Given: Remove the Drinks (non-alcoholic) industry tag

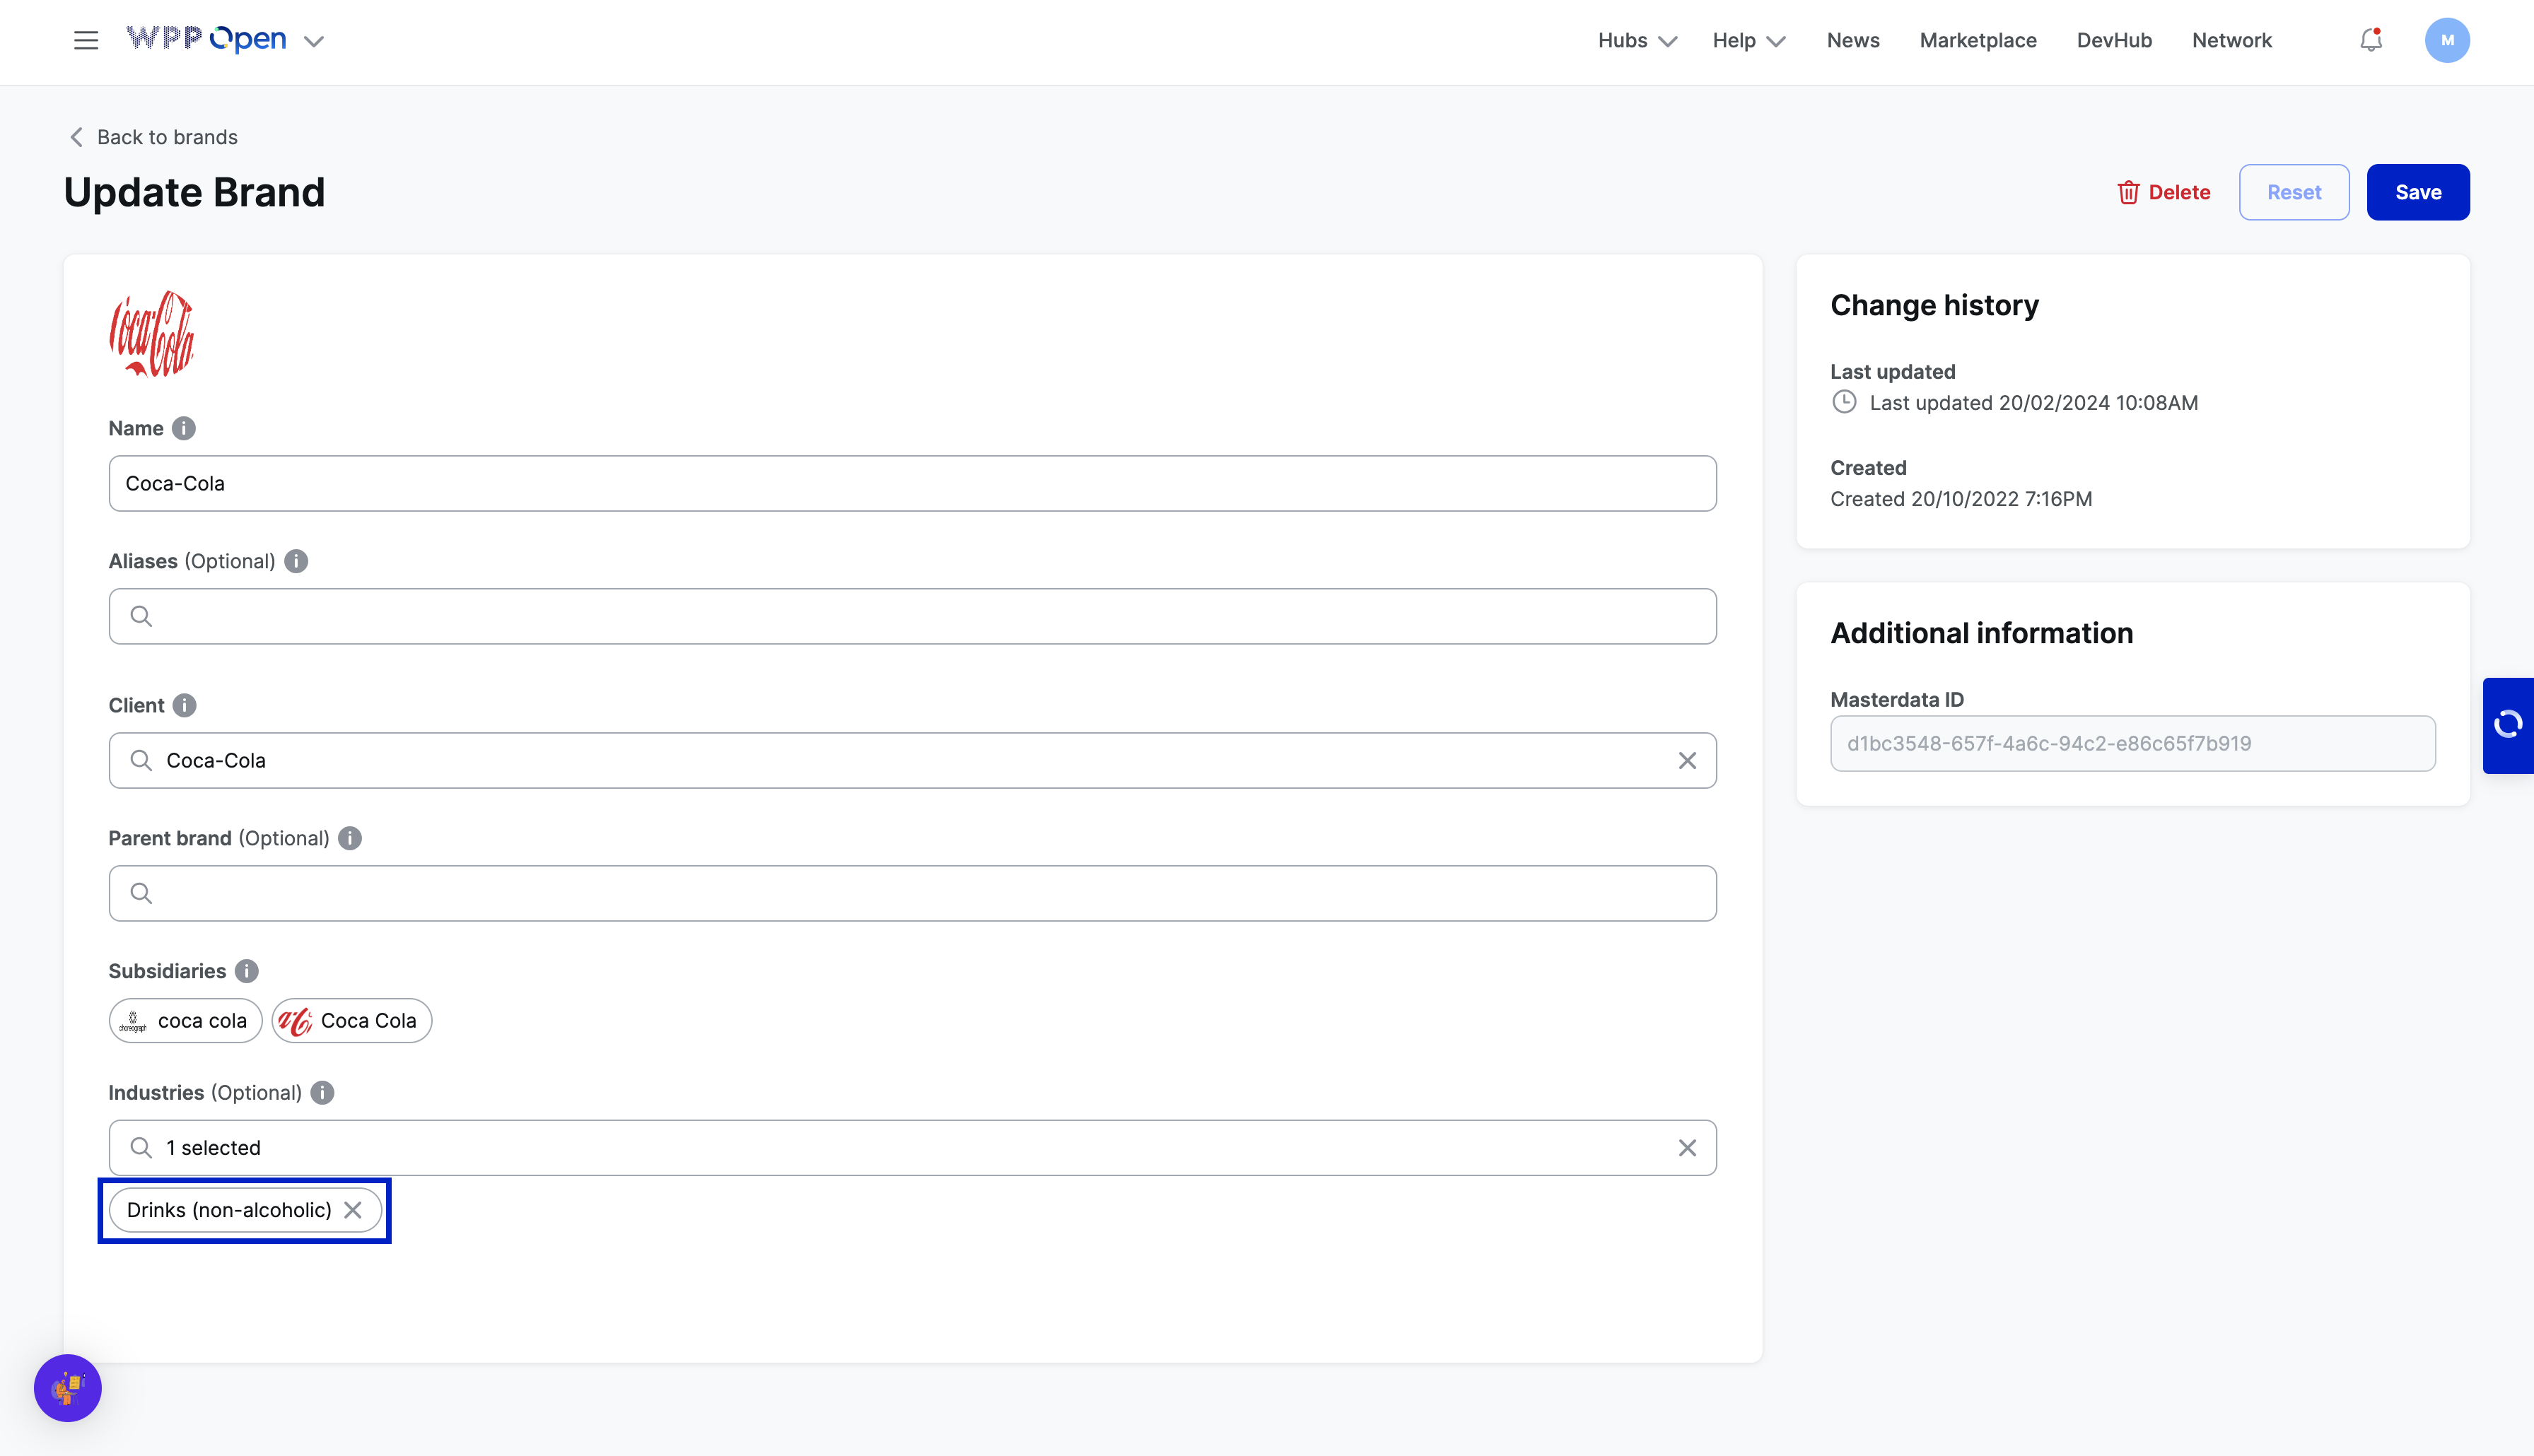Looking at the screenshot, I should pos(353,1210).
